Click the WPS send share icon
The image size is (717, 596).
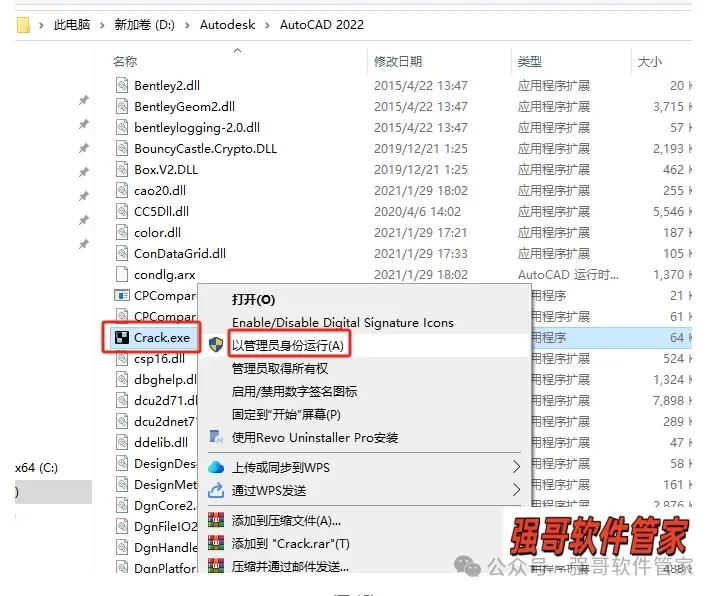point(216,490)
